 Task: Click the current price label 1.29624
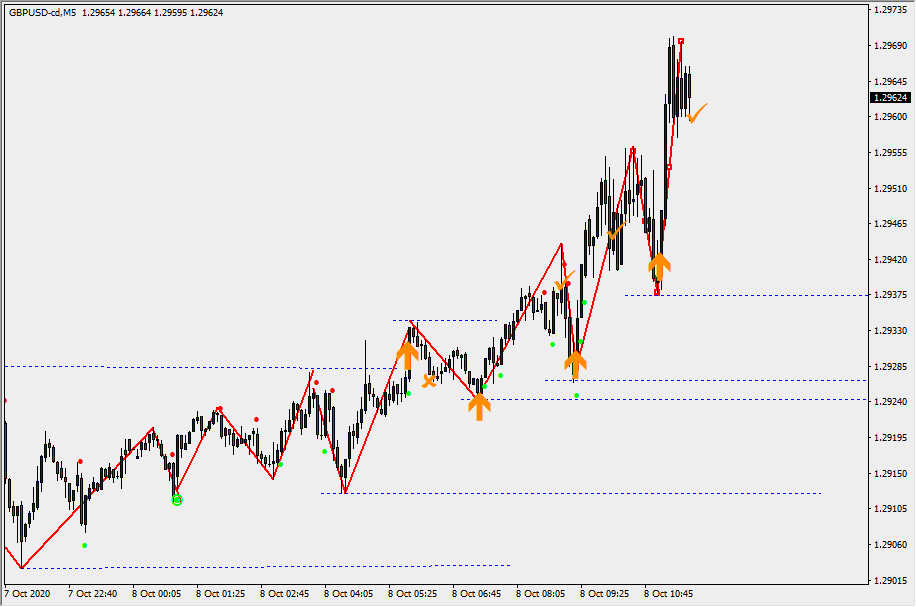click(x=889, y=98)
